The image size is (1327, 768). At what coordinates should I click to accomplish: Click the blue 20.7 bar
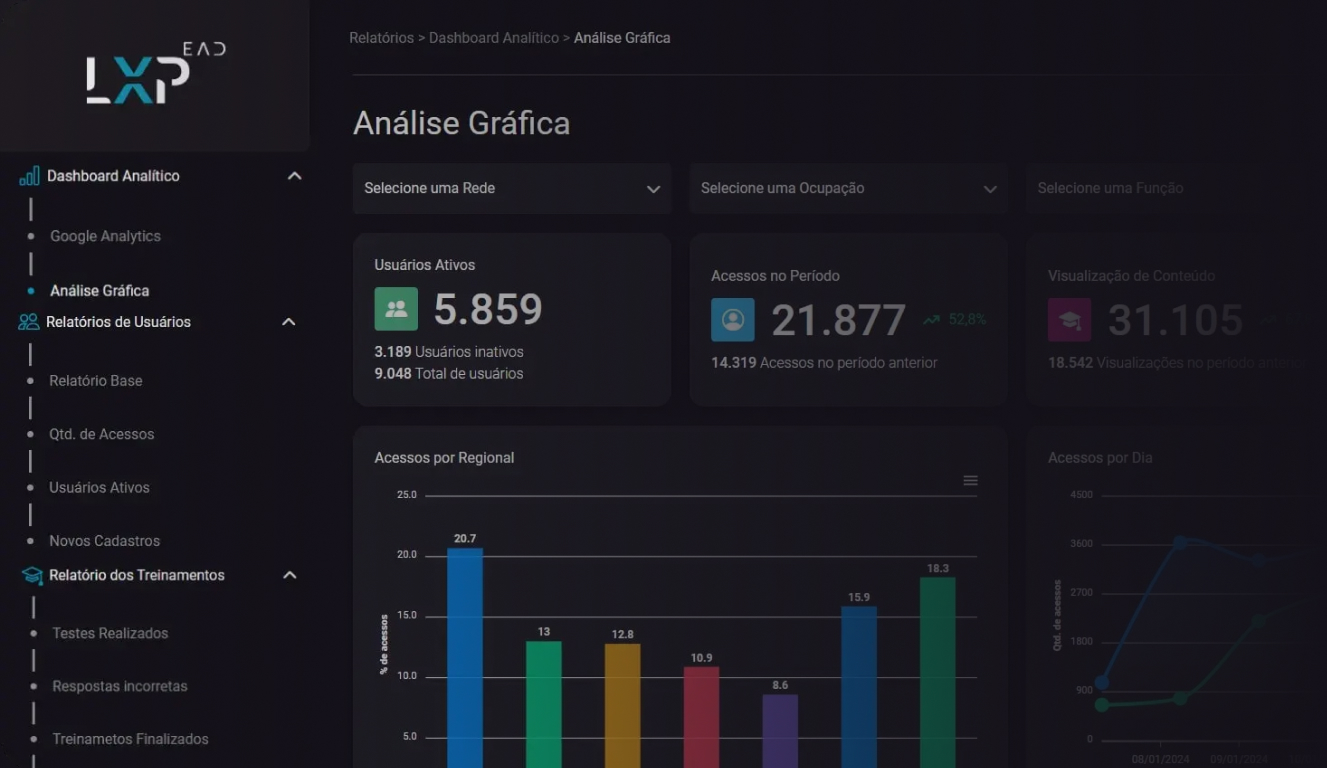tap(465, 658)
